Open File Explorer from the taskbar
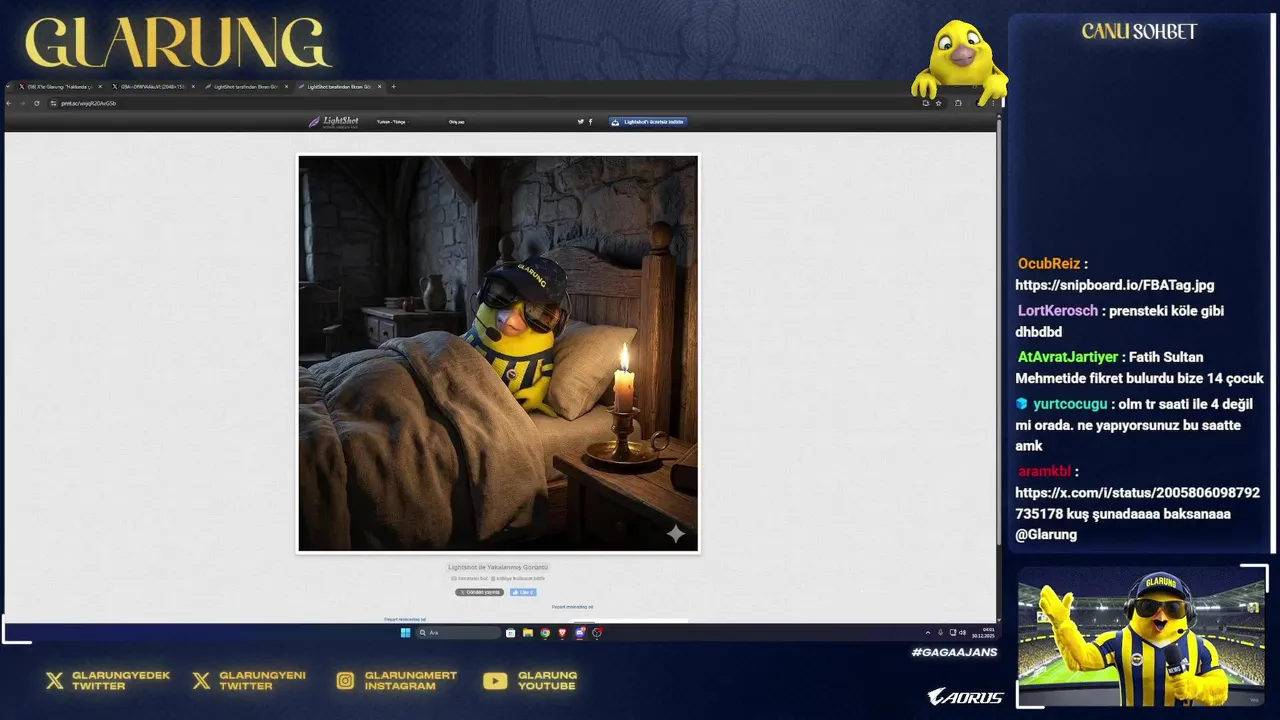This screenshot has height=720, width=1280. coord(528,632)
